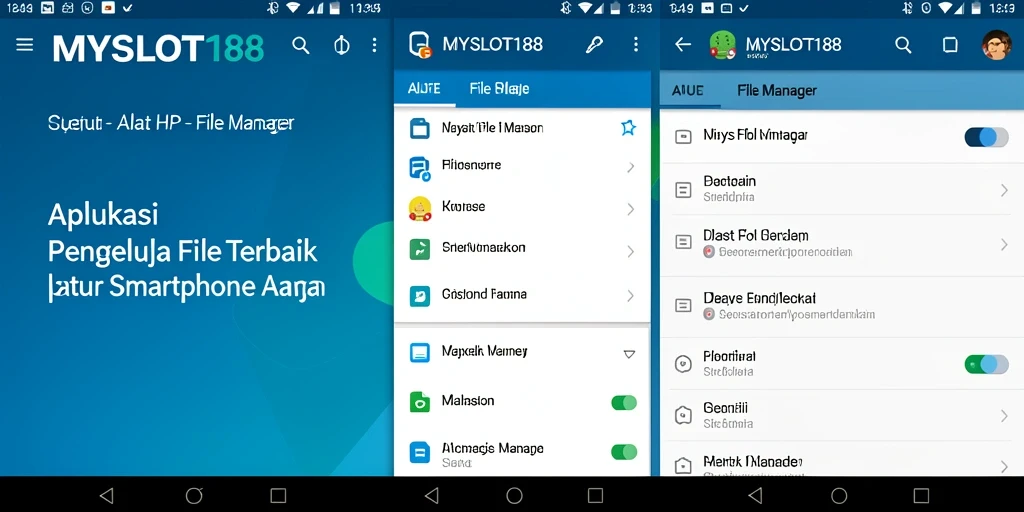Select the AIUE tab in right screen
The height and width of the screenshot is (512, 1024).
pyautogui.click(x=688, y=90)
